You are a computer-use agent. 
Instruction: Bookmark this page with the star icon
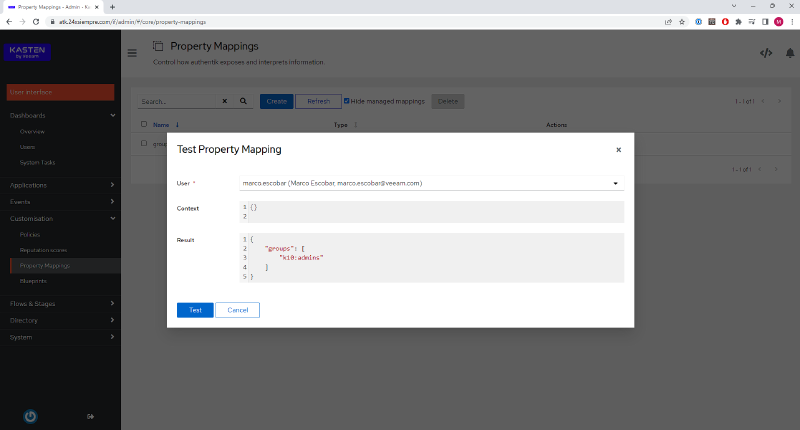pyautogui.click(x=682, y=22)
